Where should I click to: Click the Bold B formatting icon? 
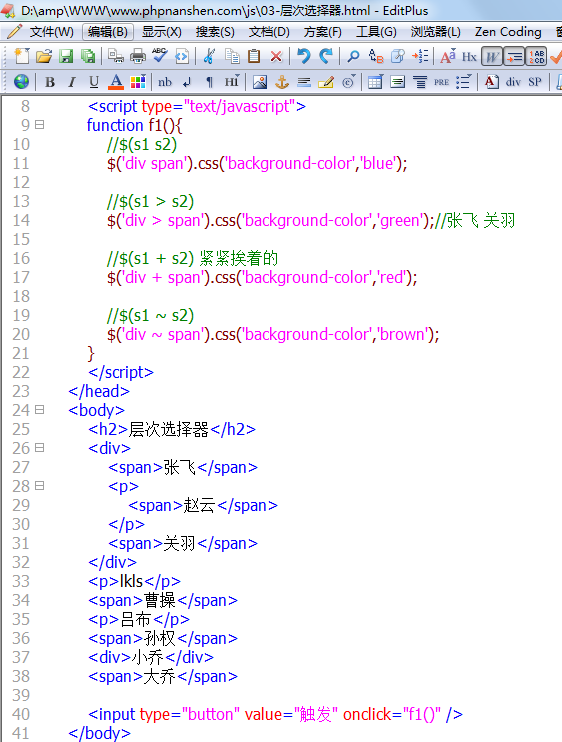click(50, 82)
